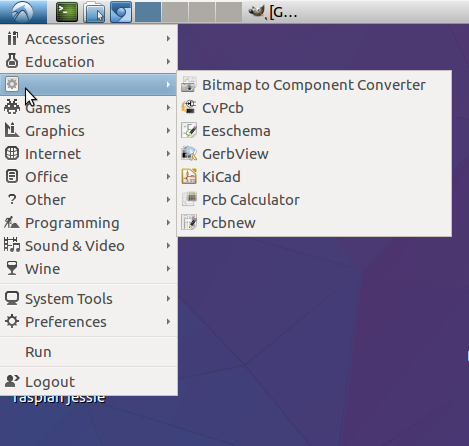Click the CvPcb label text
Image resolution: width=469 pixels, height=446 pixels.
[223, 108]
